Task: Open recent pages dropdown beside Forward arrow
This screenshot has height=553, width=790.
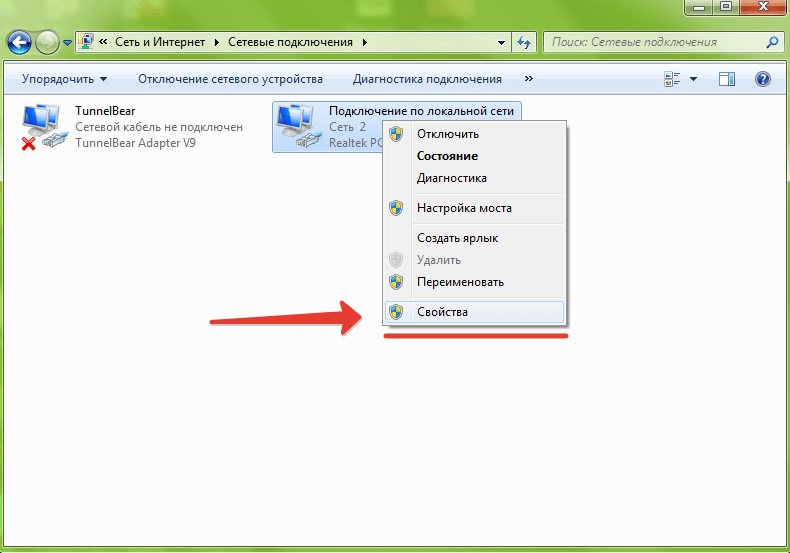Action: [67, 43]
